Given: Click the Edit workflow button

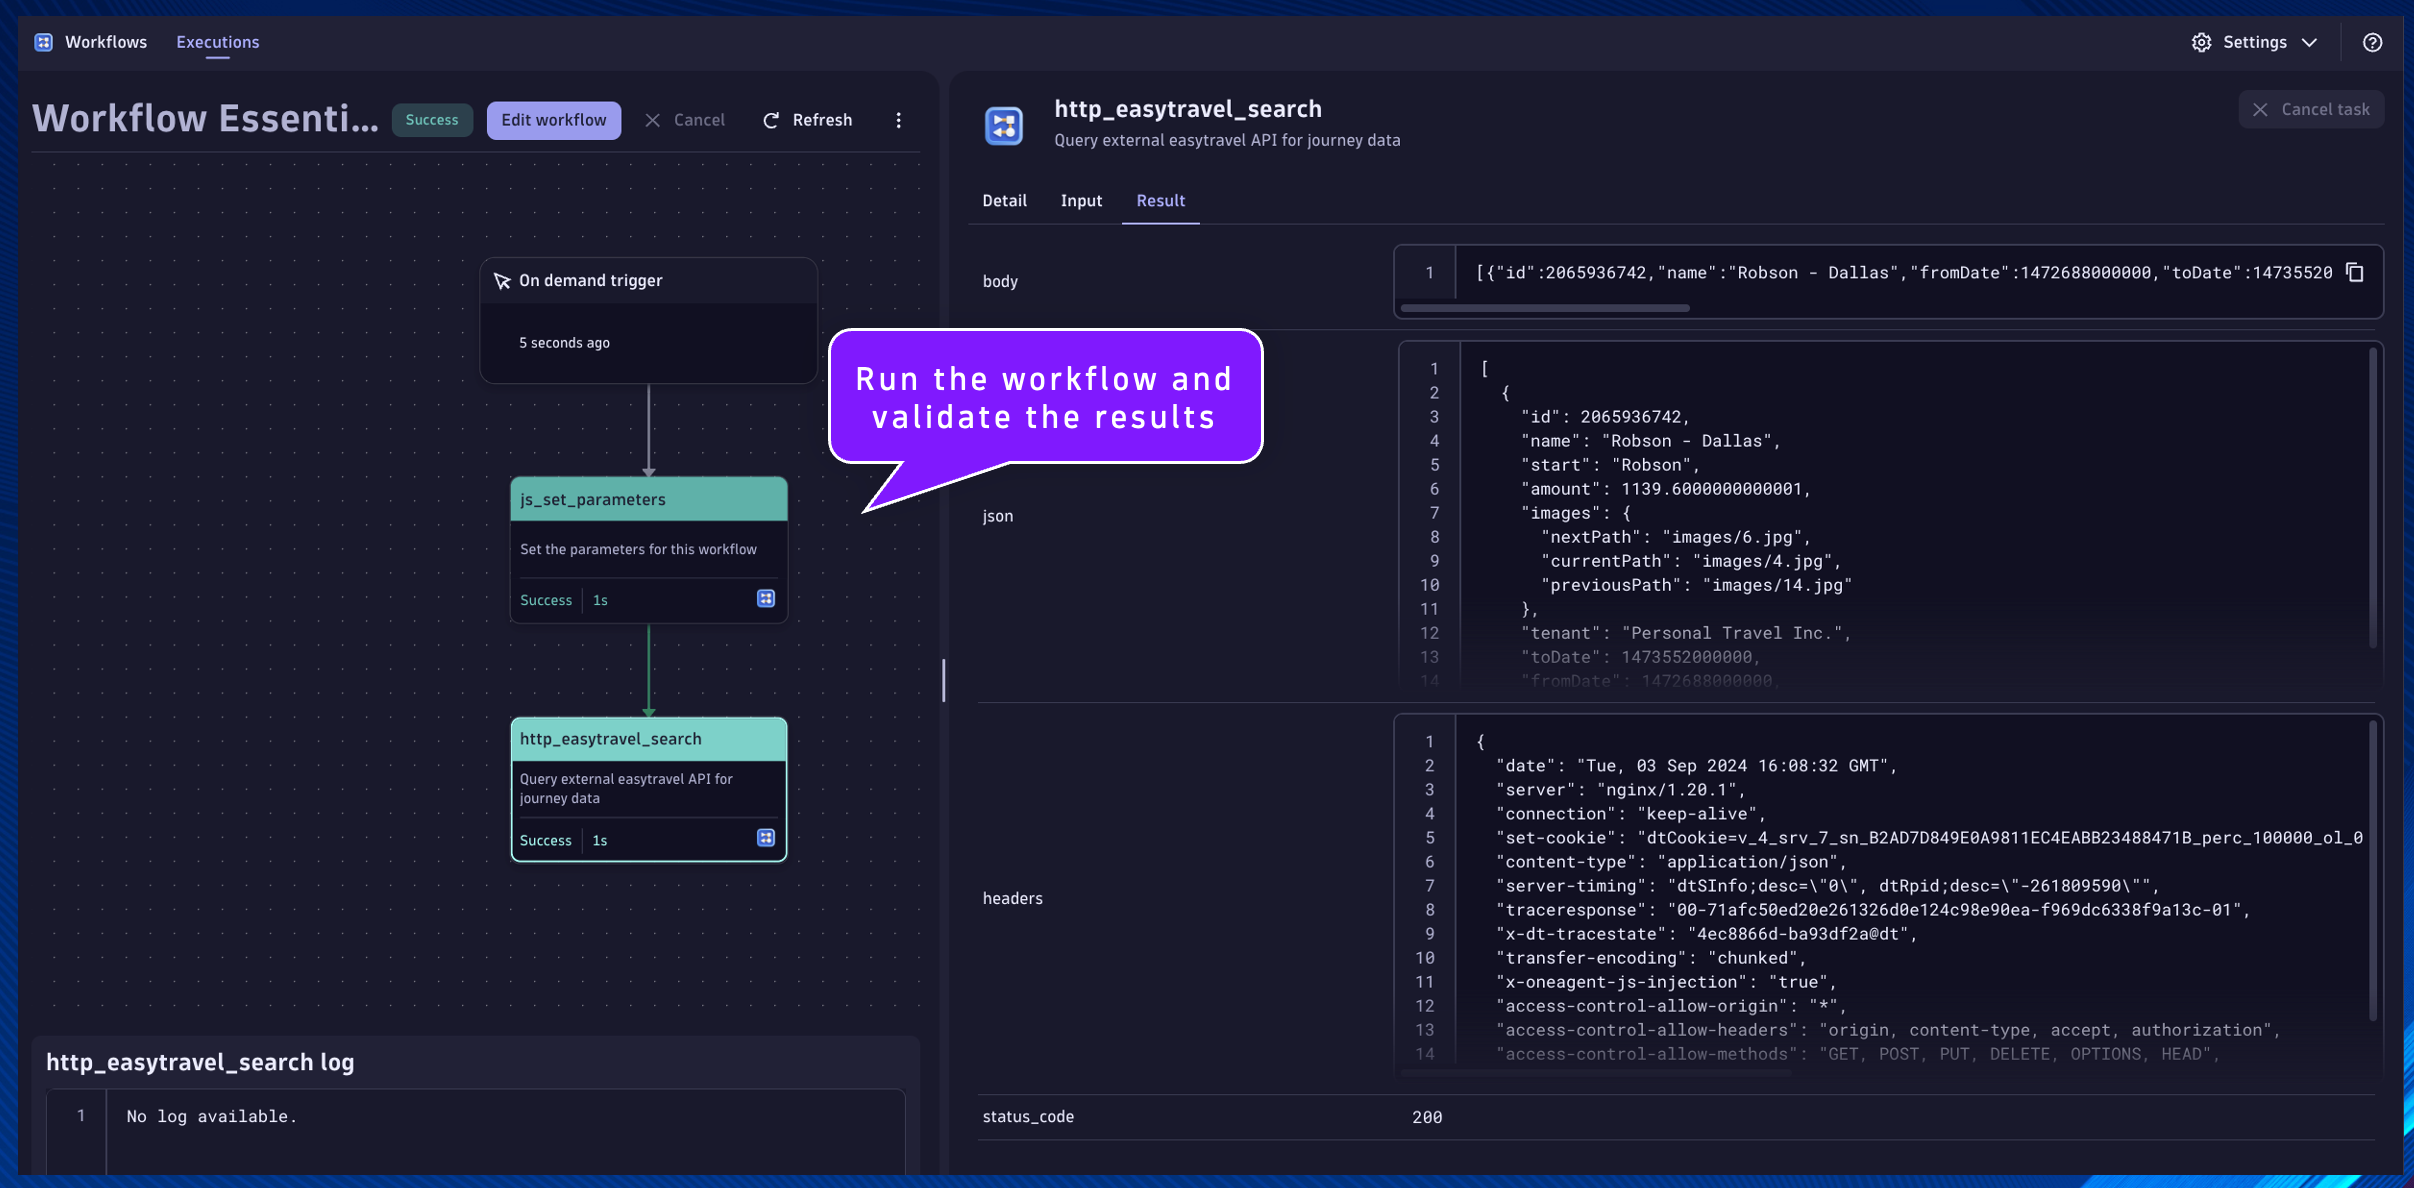Looking at the screenshot, I should pos(553,120).
